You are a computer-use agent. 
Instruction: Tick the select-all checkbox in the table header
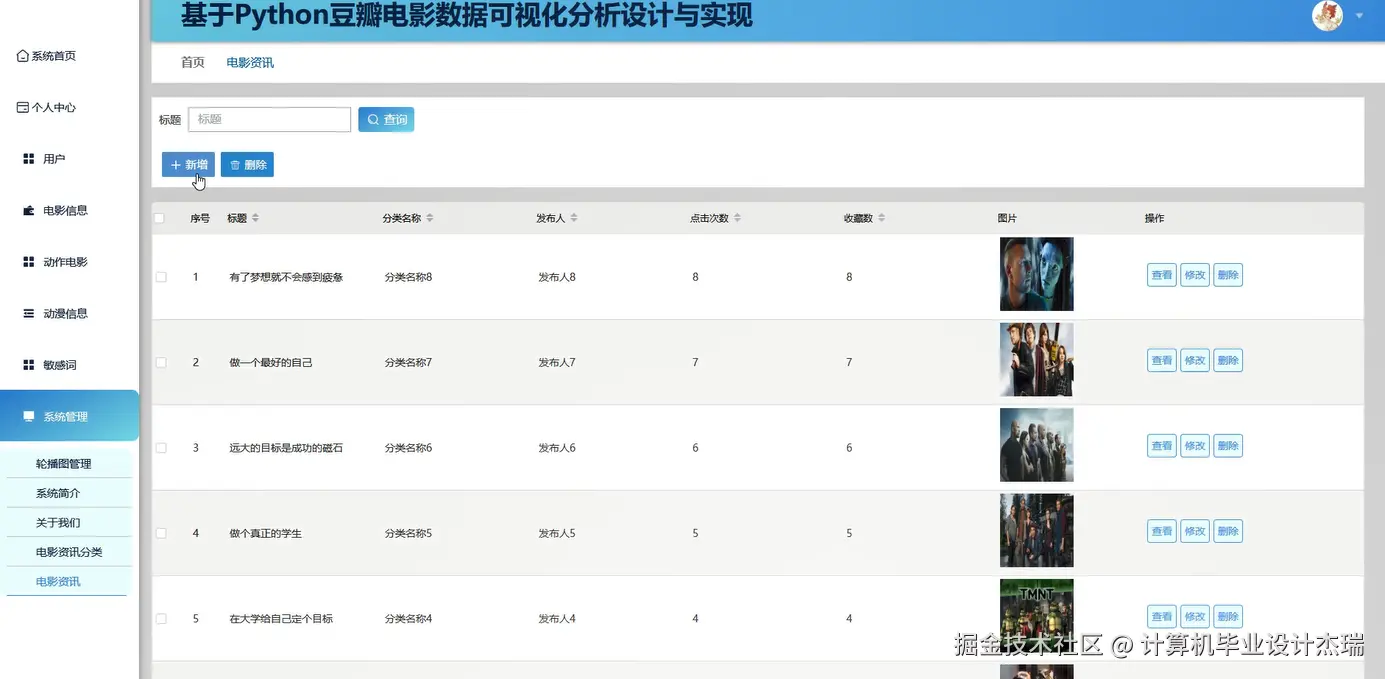coord(158,218)
